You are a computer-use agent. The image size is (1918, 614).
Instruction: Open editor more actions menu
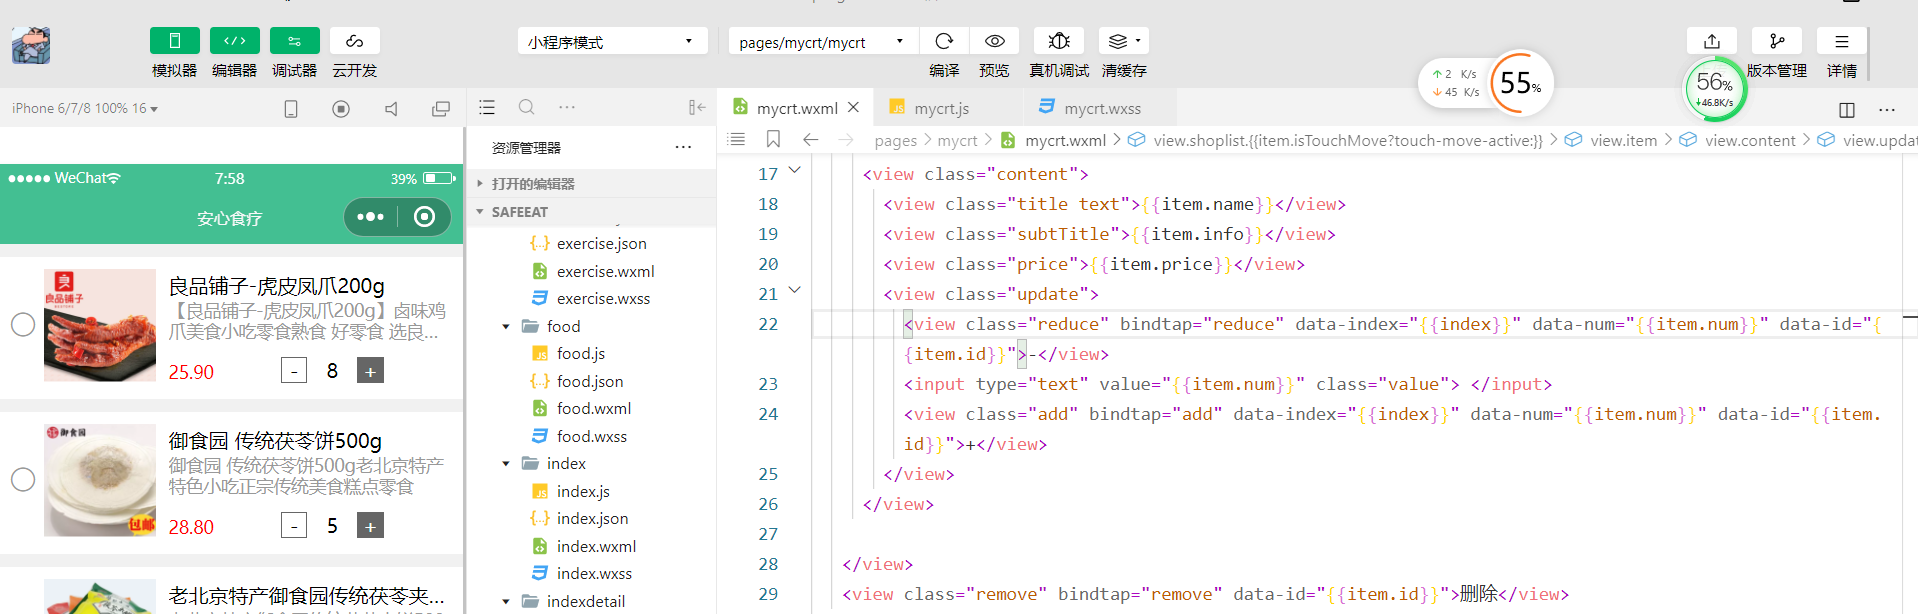click(x=1887, y=109)
